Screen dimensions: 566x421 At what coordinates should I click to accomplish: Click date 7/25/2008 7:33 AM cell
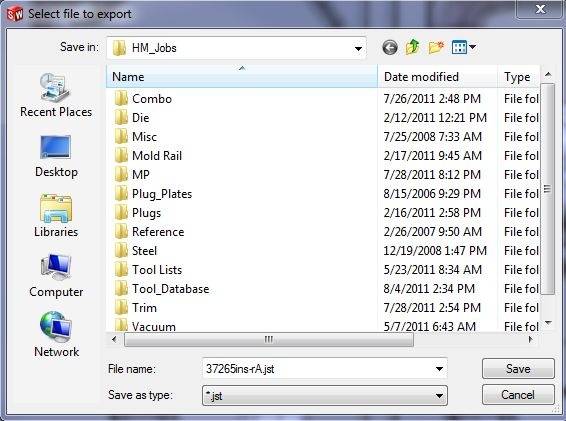[432, 137]
